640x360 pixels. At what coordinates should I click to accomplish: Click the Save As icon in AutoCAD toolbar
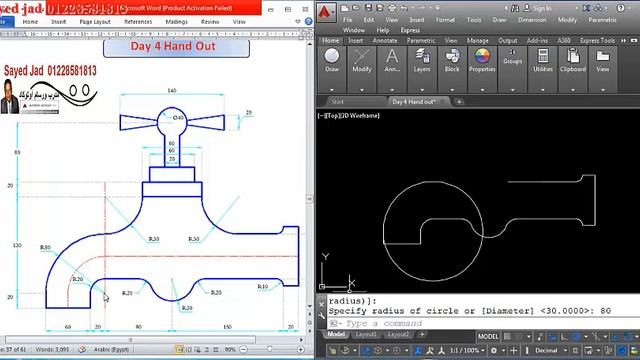point(380,8)
